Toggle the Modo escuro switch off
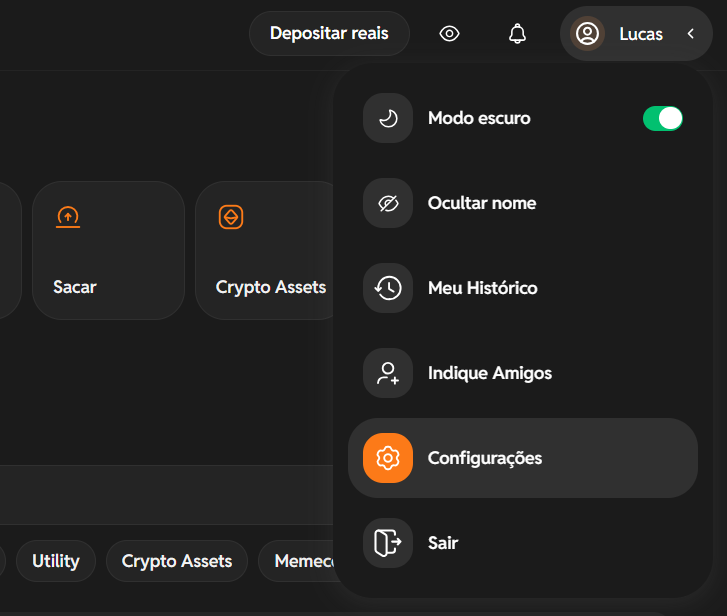Screen dimensions: 727x616 pyautogui.click(x=663, y=118)
